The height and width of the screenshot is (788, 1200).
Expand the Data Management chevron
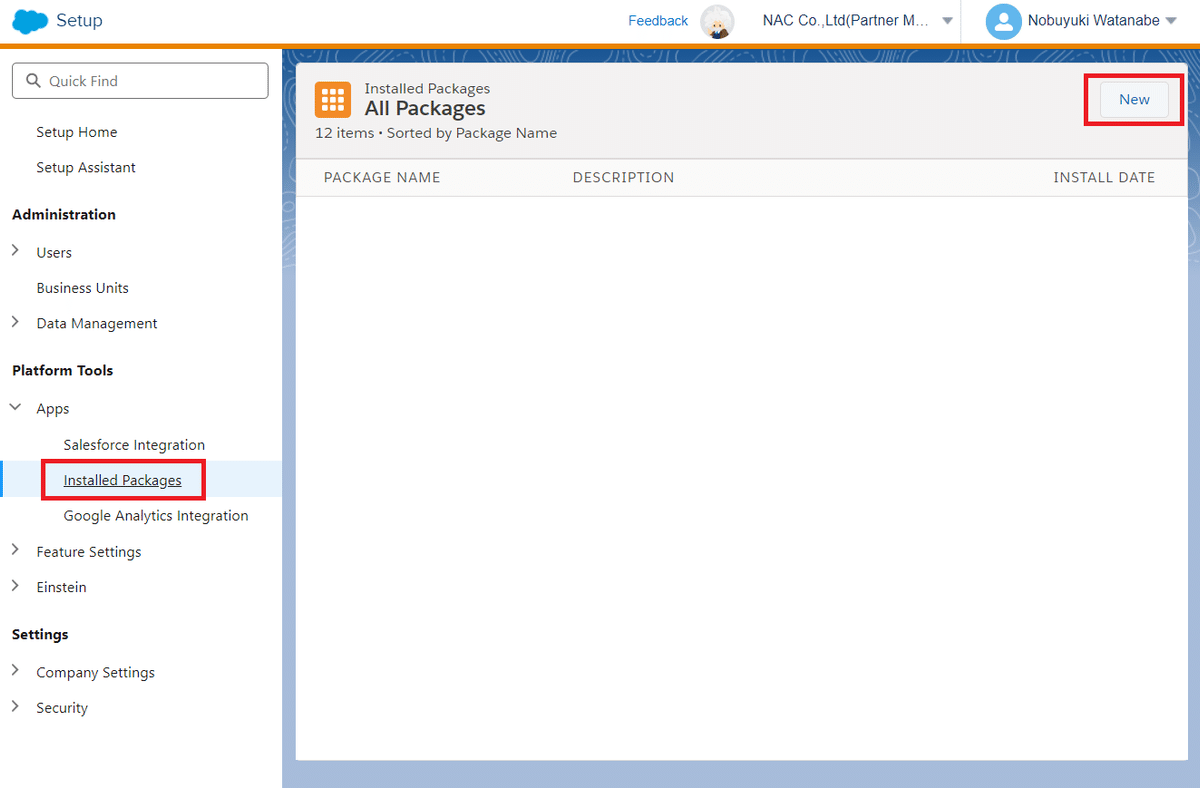[15, 322]
